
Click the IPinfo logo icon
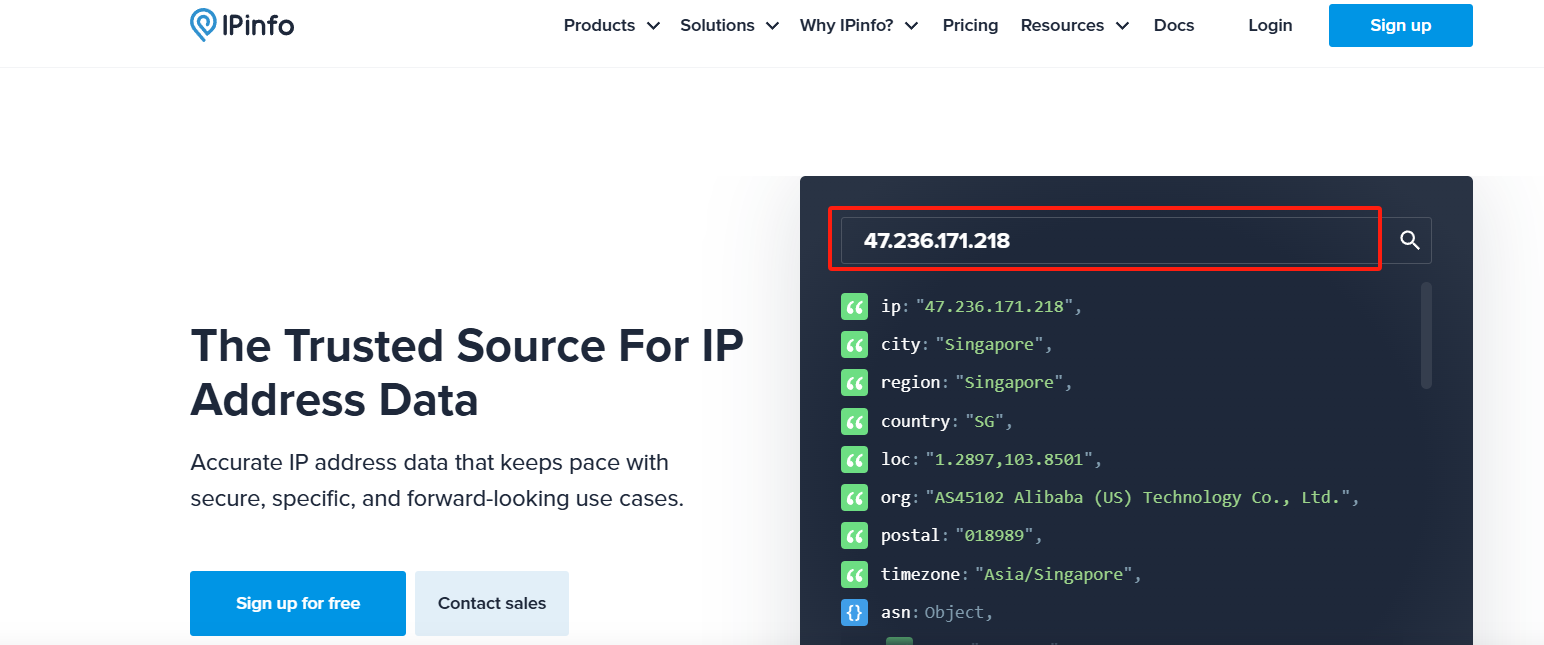(x=203, y=25)
